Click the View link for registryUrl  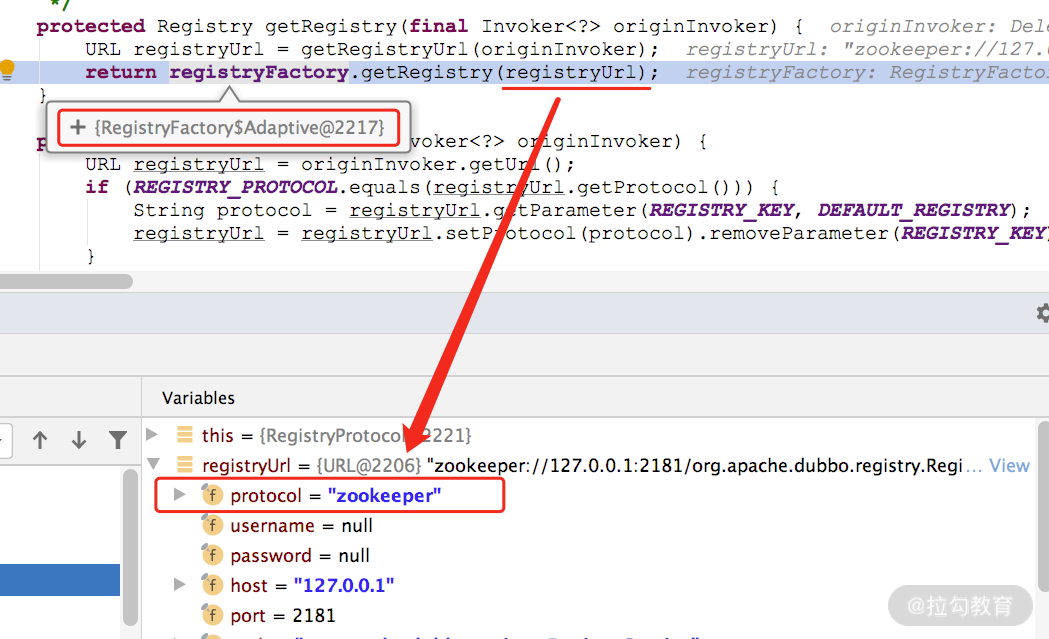coord(1009,465)
